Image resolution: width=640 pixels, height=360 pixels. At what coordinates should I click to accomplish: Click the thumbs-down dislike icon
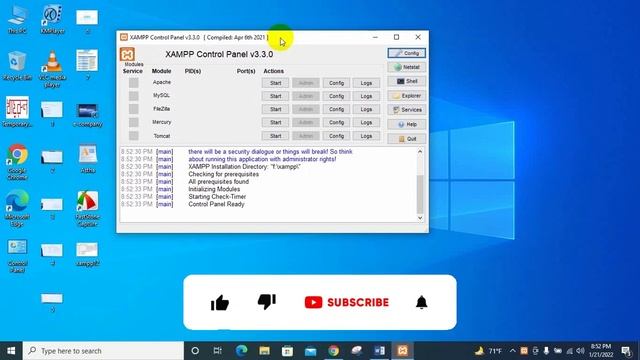pos(267,302)
